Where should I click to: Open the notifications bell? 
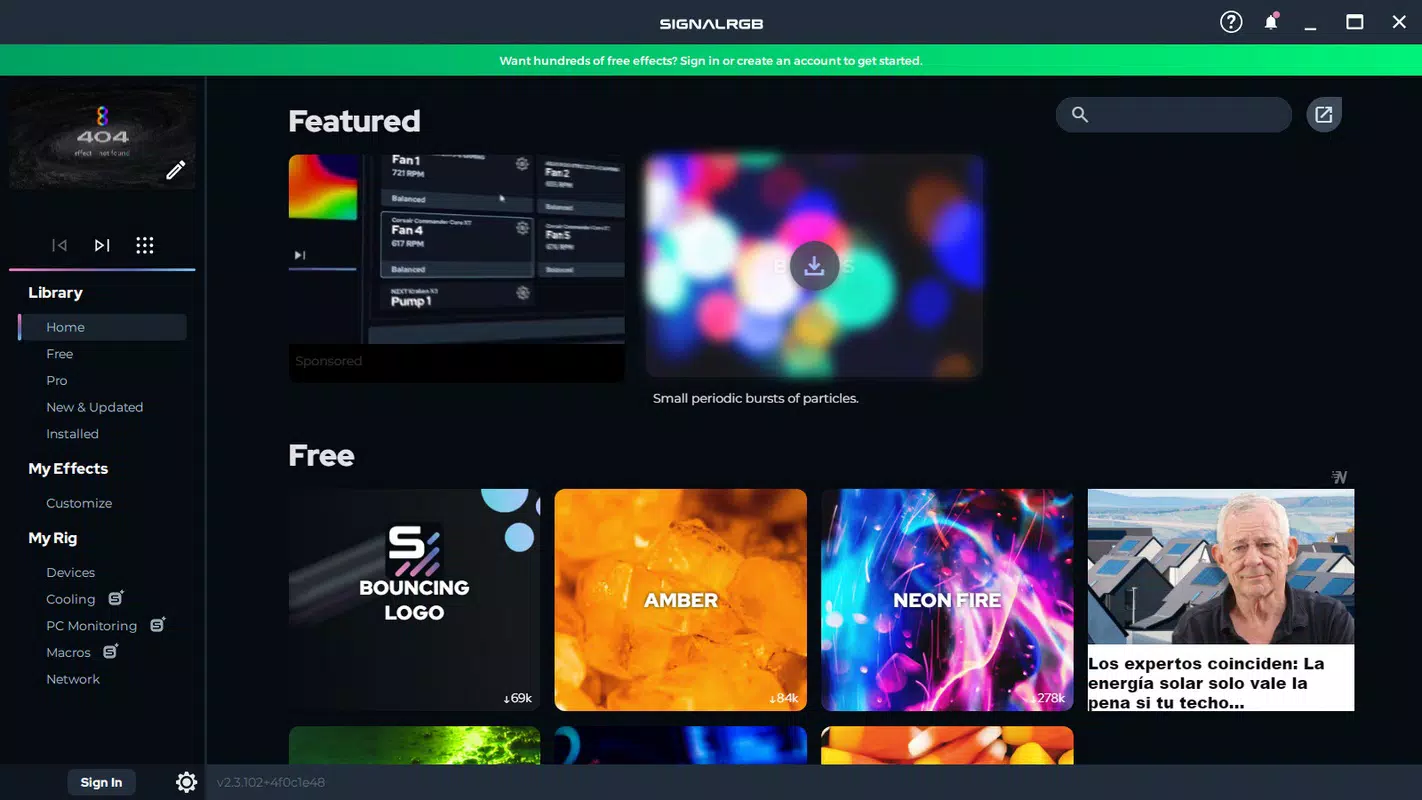1271,22
